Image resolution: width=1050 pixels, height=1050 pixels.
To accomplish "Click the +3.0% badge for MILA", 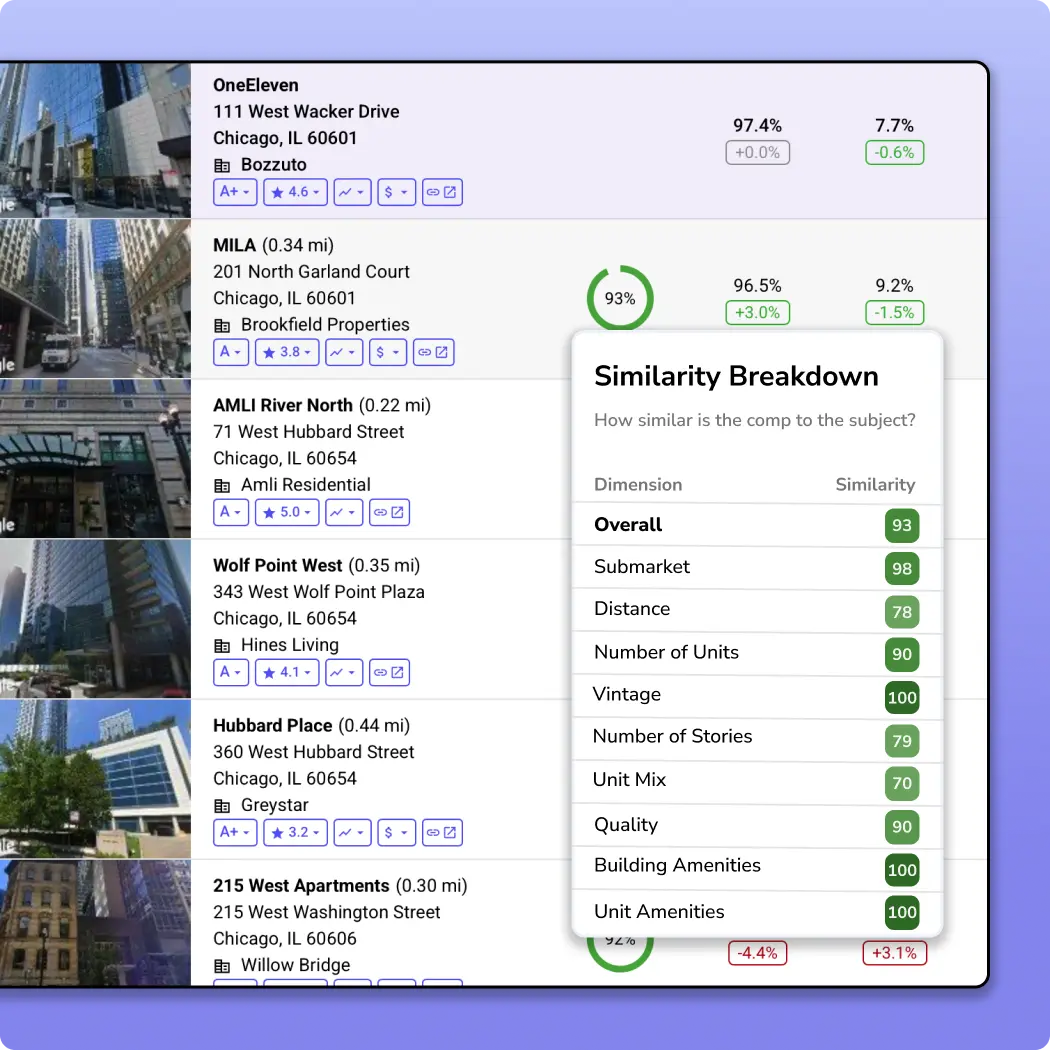I will [757, 313].
